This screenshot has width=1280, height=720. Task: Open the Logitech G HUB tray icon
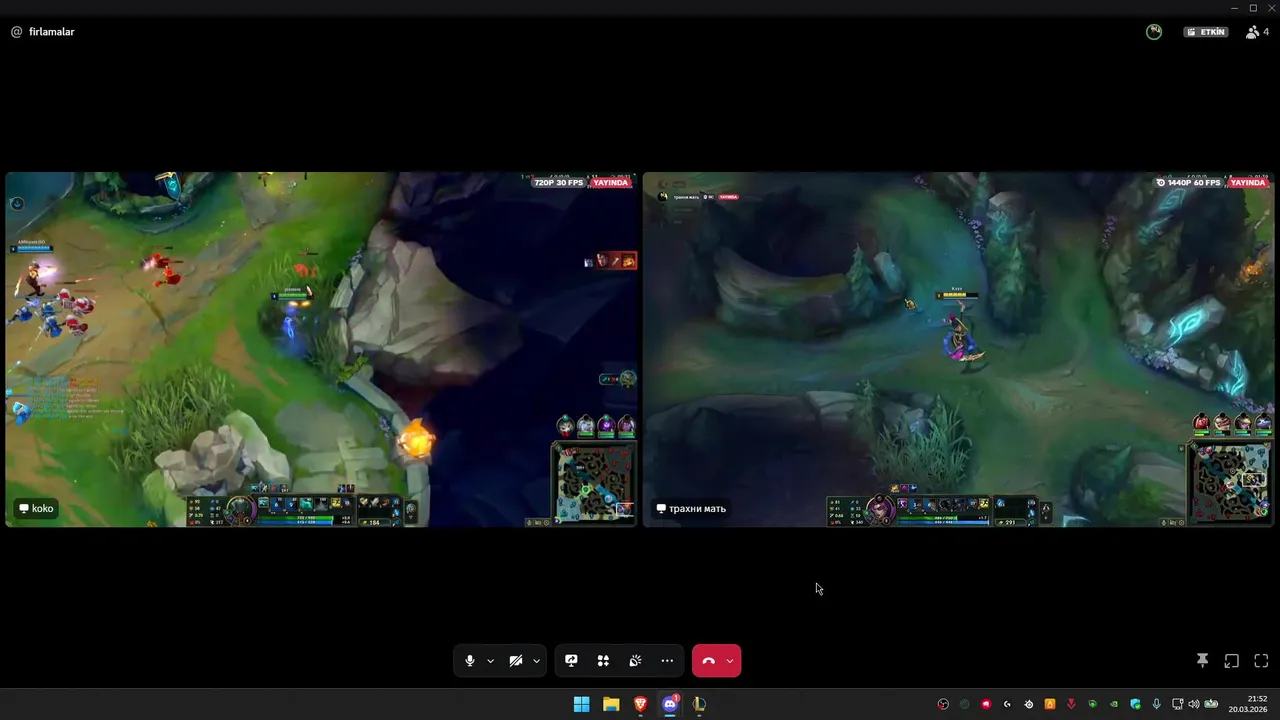point(1007,704)
